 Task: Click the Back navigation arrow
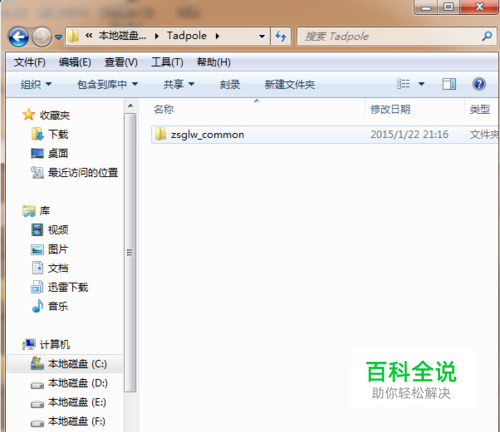[x=18, y=37]
